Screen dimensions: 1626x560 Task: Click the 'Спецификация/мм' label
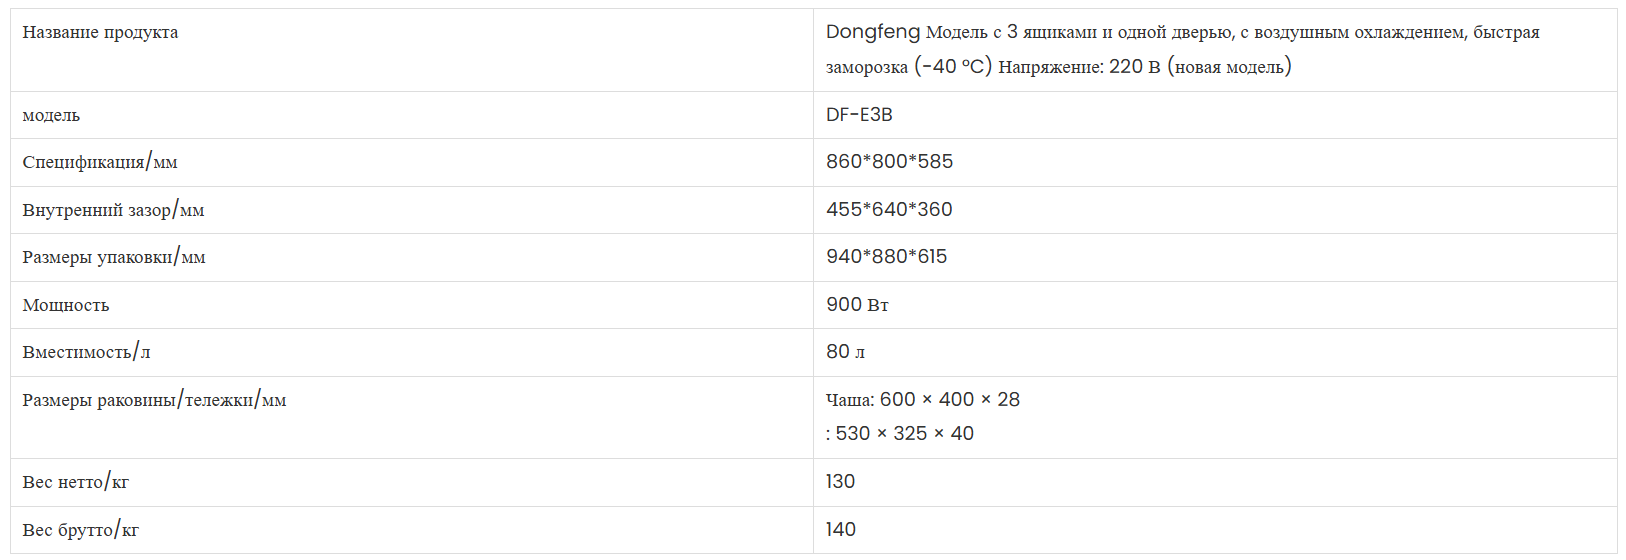(x=100, y=162)
